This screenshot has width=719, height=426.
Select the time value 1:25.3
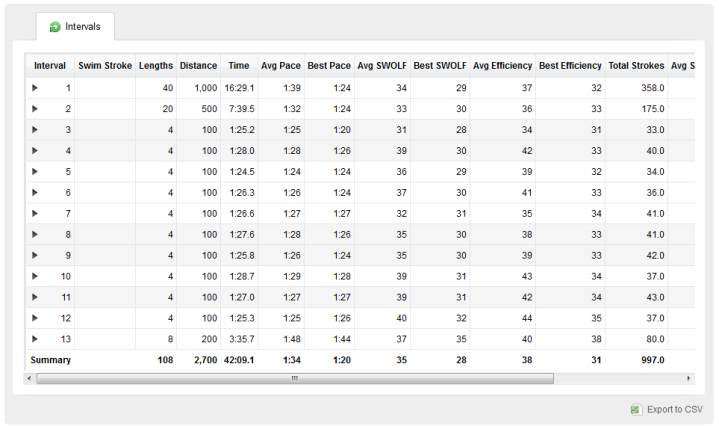tap(242, 318)
